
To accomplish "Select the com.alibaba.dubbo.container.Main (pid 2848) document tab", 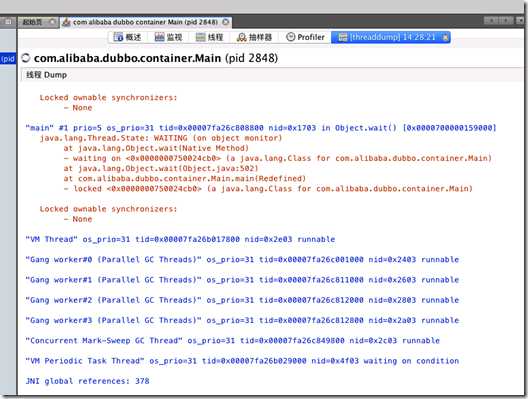I will [145, 22].
